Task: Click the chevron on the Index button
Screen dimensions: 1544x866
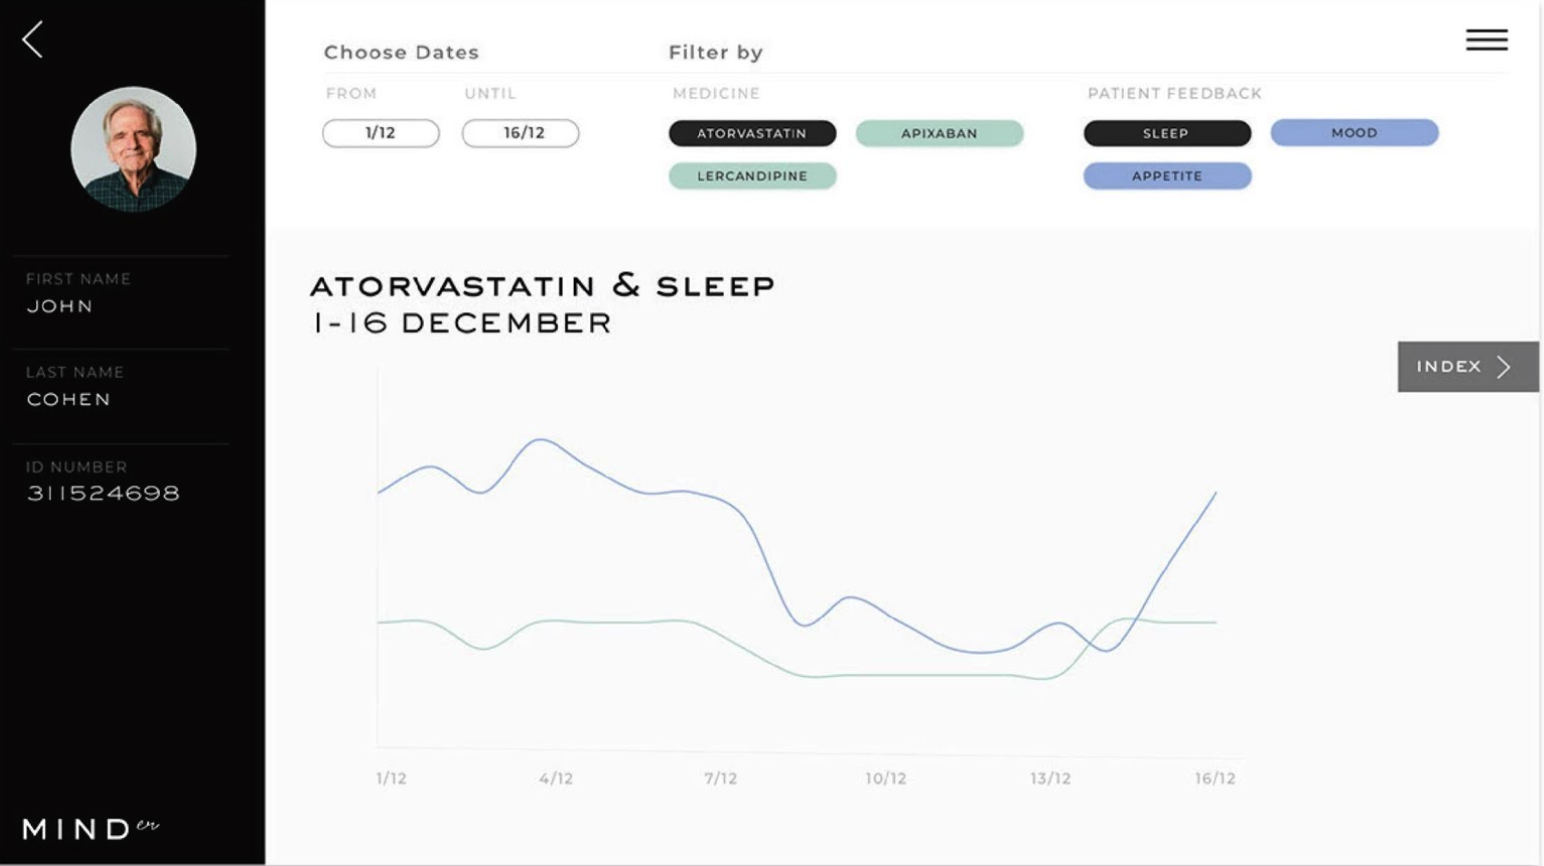Action: [1504, 367]
